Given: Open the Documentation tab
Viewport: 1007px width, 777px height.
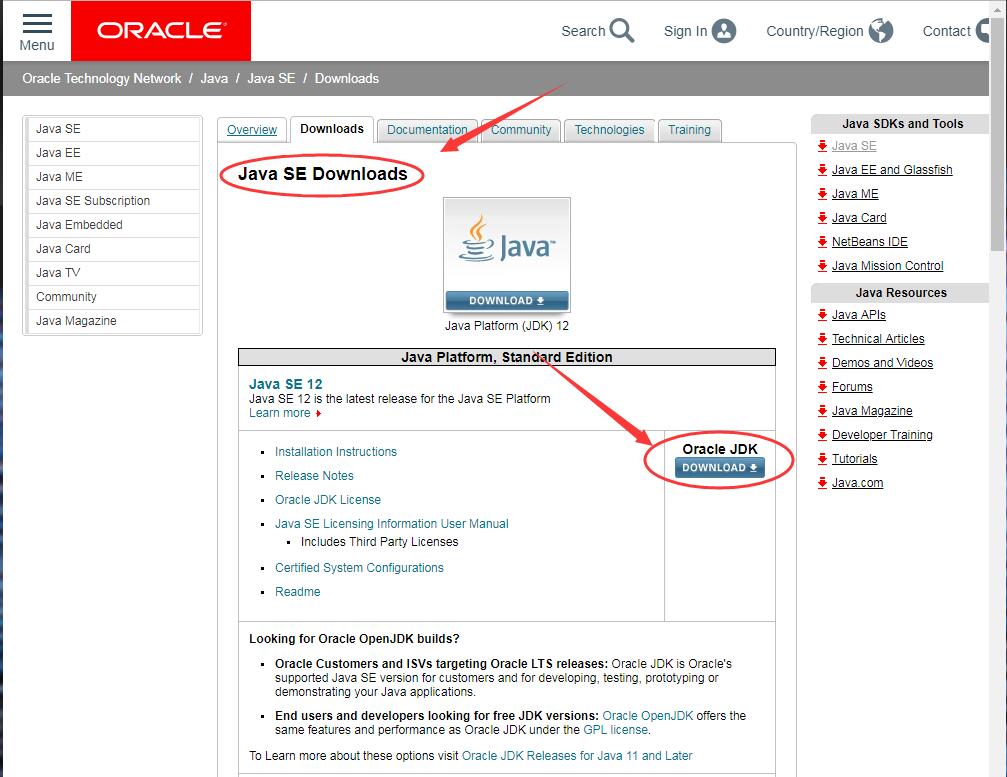Looking at the screenshot, I should tap(427, 130).
